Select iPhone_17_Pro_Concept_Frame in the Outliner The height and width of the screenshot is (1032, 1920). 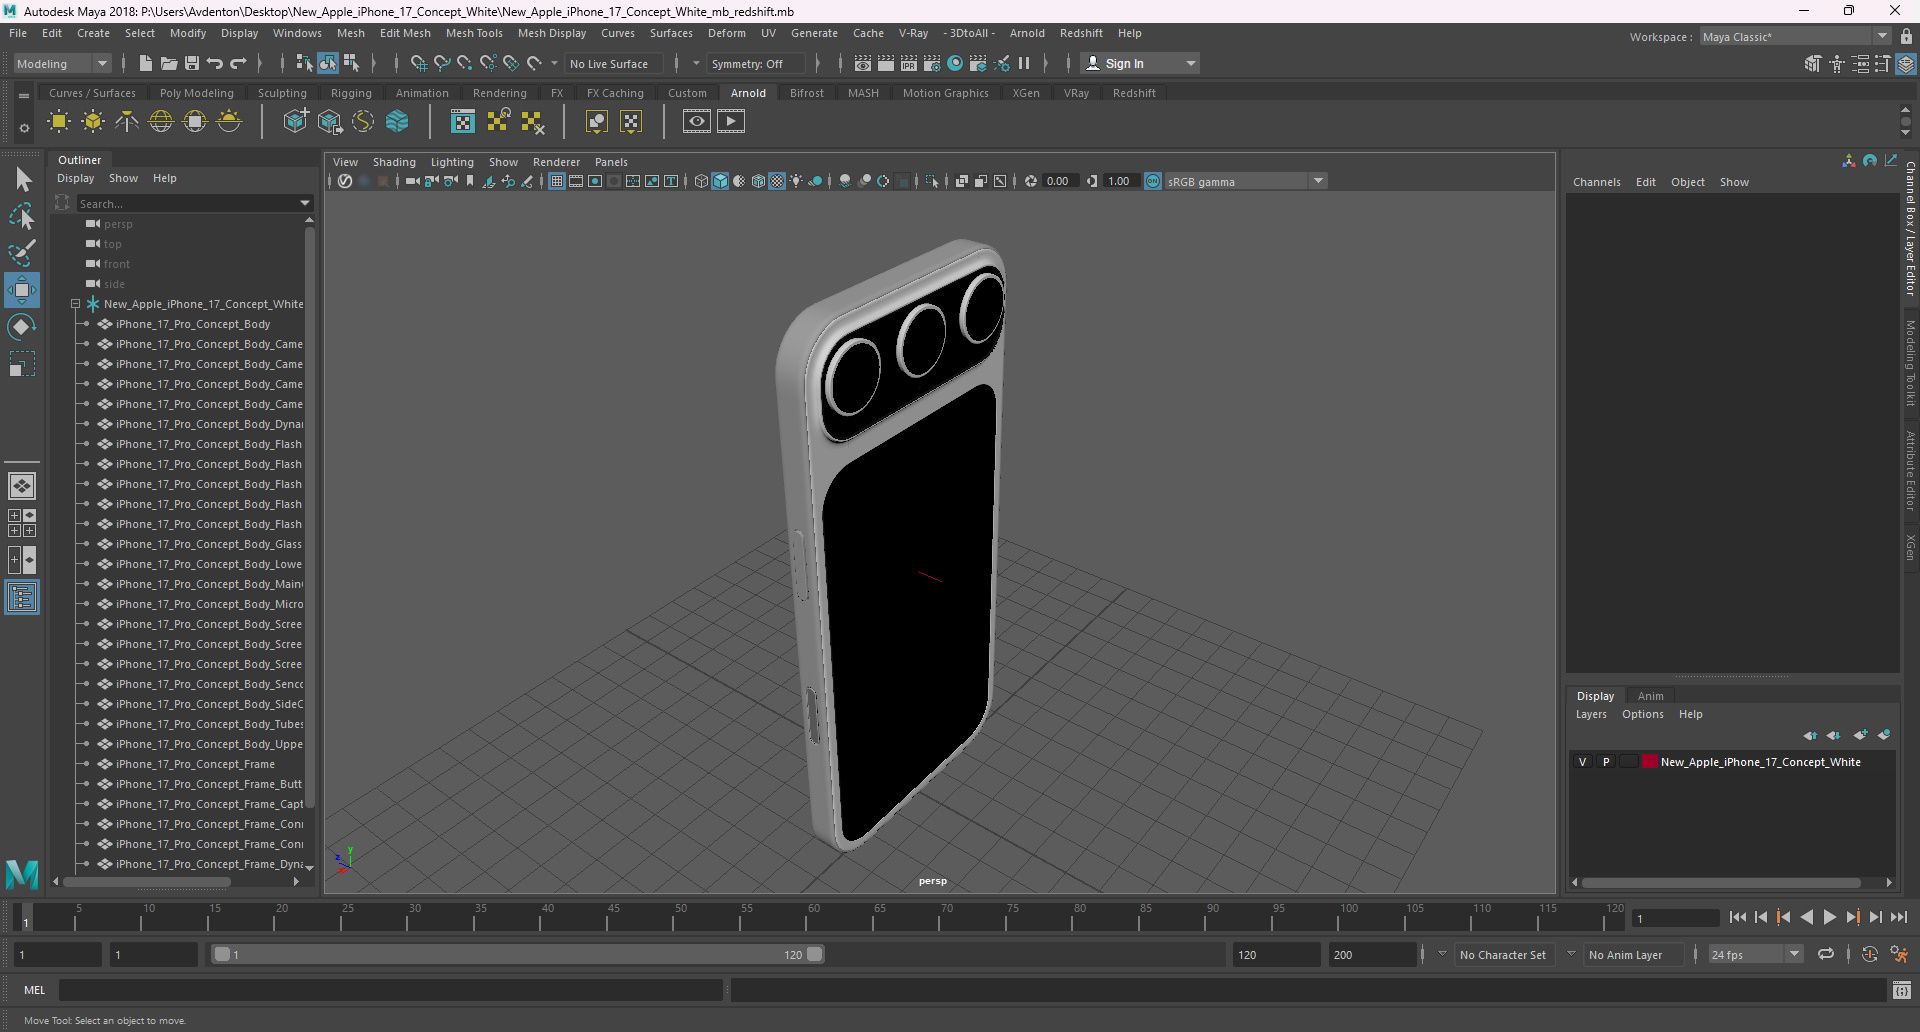pos(195,764)
